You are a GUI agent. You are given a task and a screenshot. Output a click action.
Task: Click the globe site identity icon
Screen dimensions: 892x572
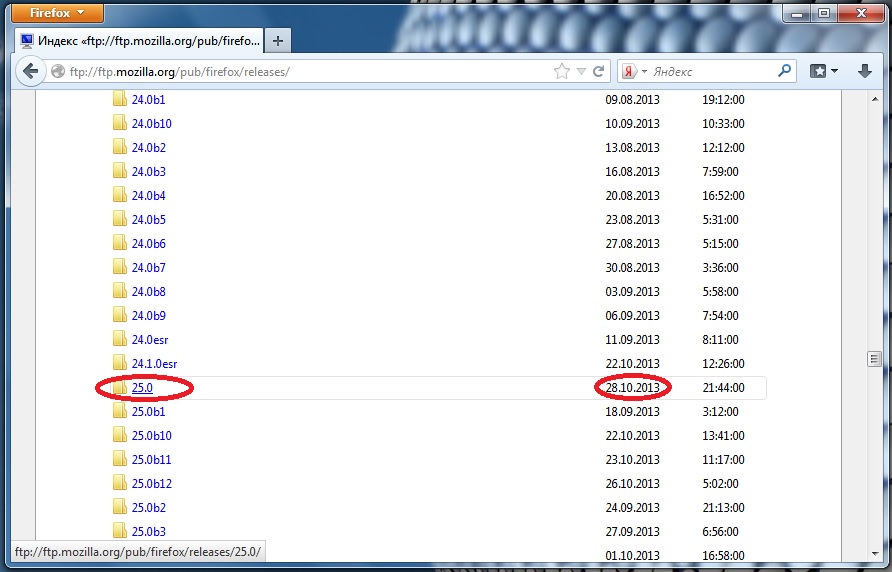[58, 72]
